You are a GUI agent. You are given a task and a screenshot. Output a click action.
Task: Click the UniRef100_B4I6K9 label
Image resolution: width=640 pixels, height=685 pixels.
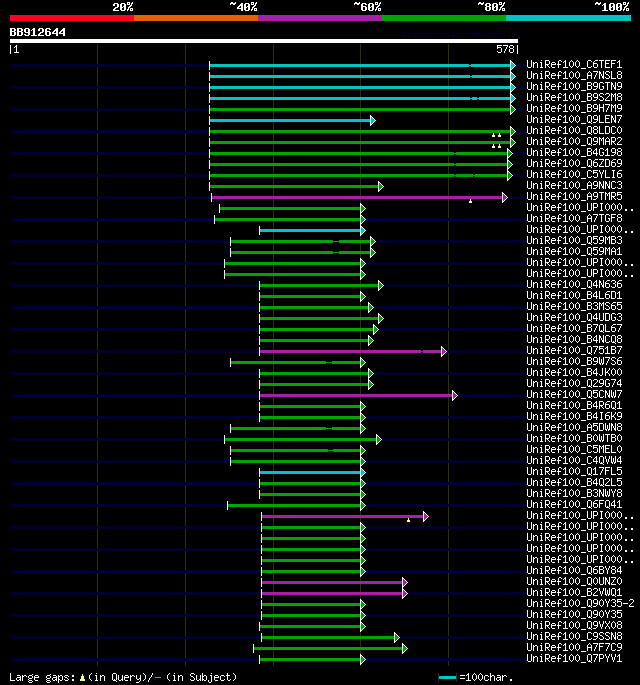[x=574, y=417]
